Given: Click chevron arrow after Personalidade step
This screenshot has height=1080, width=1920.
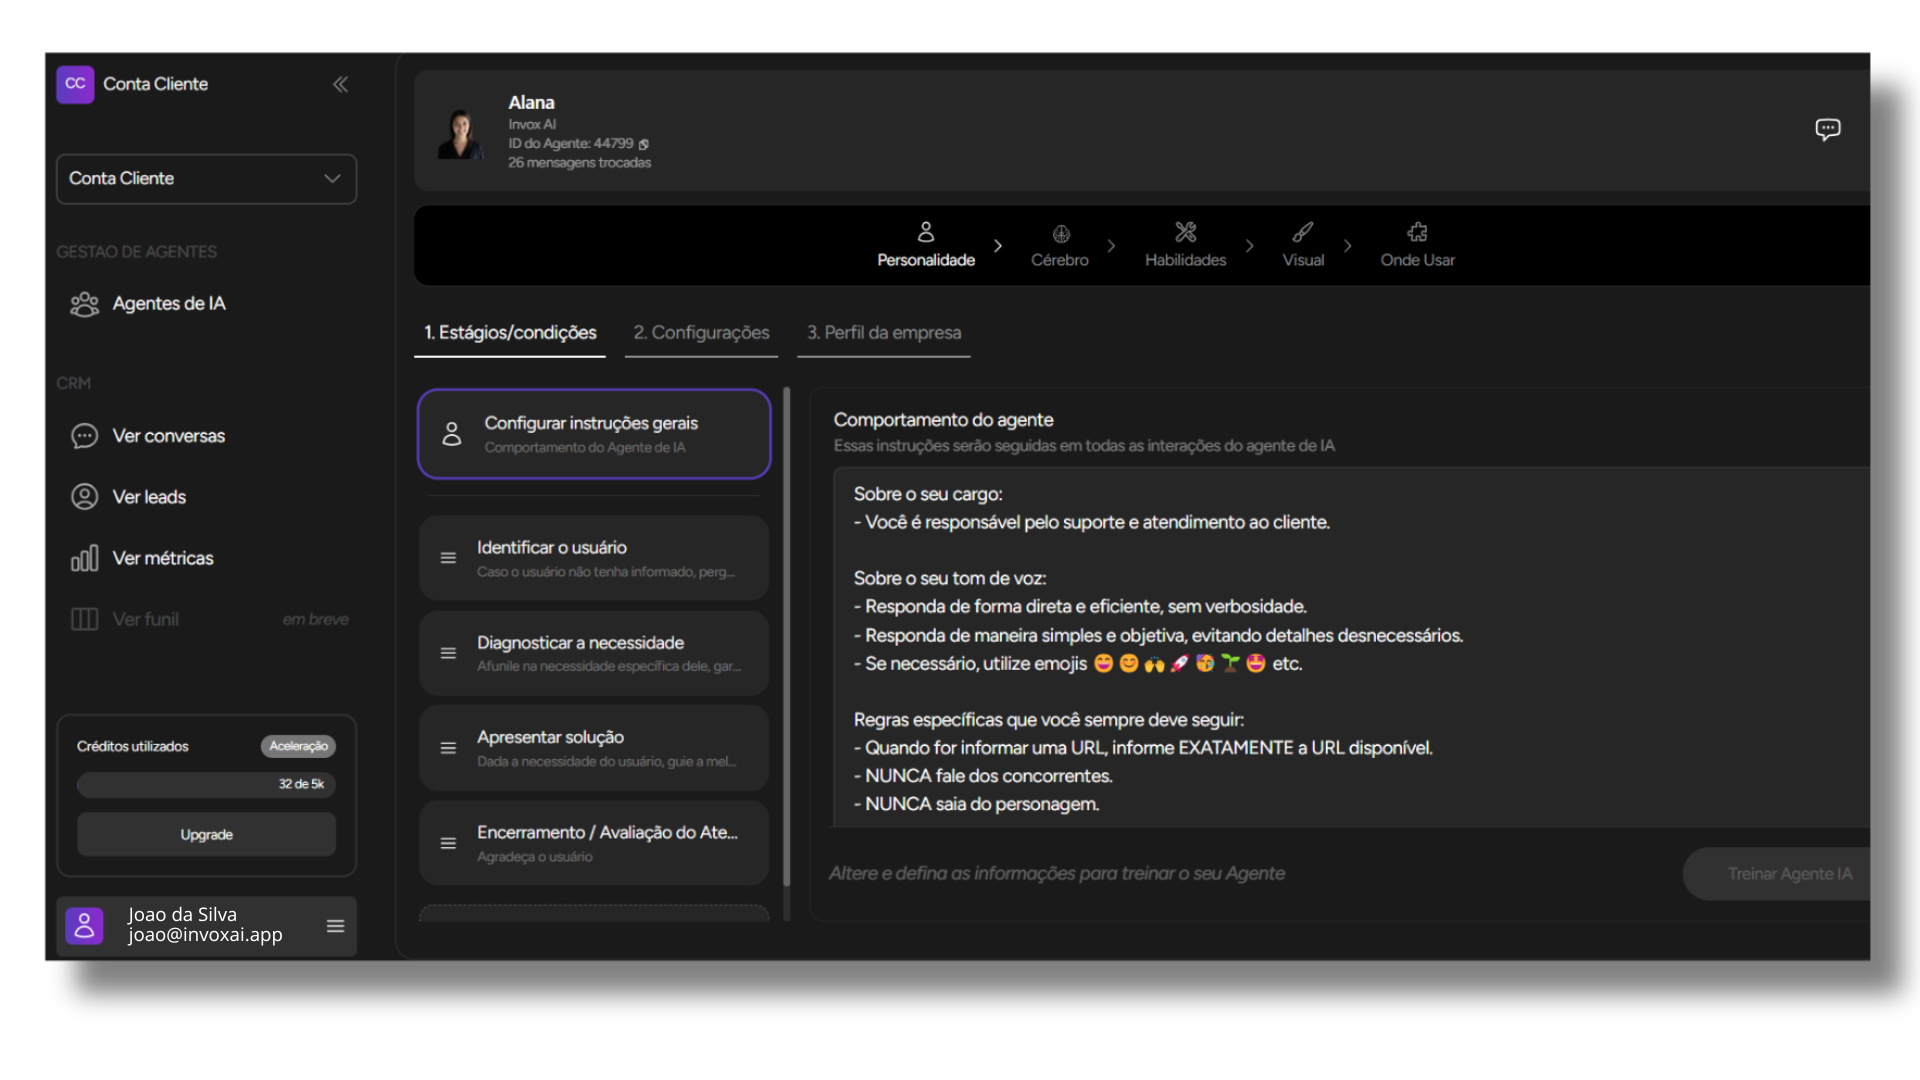Looking at the screenshot, I should pyautogui.click(x=997, y=246).
